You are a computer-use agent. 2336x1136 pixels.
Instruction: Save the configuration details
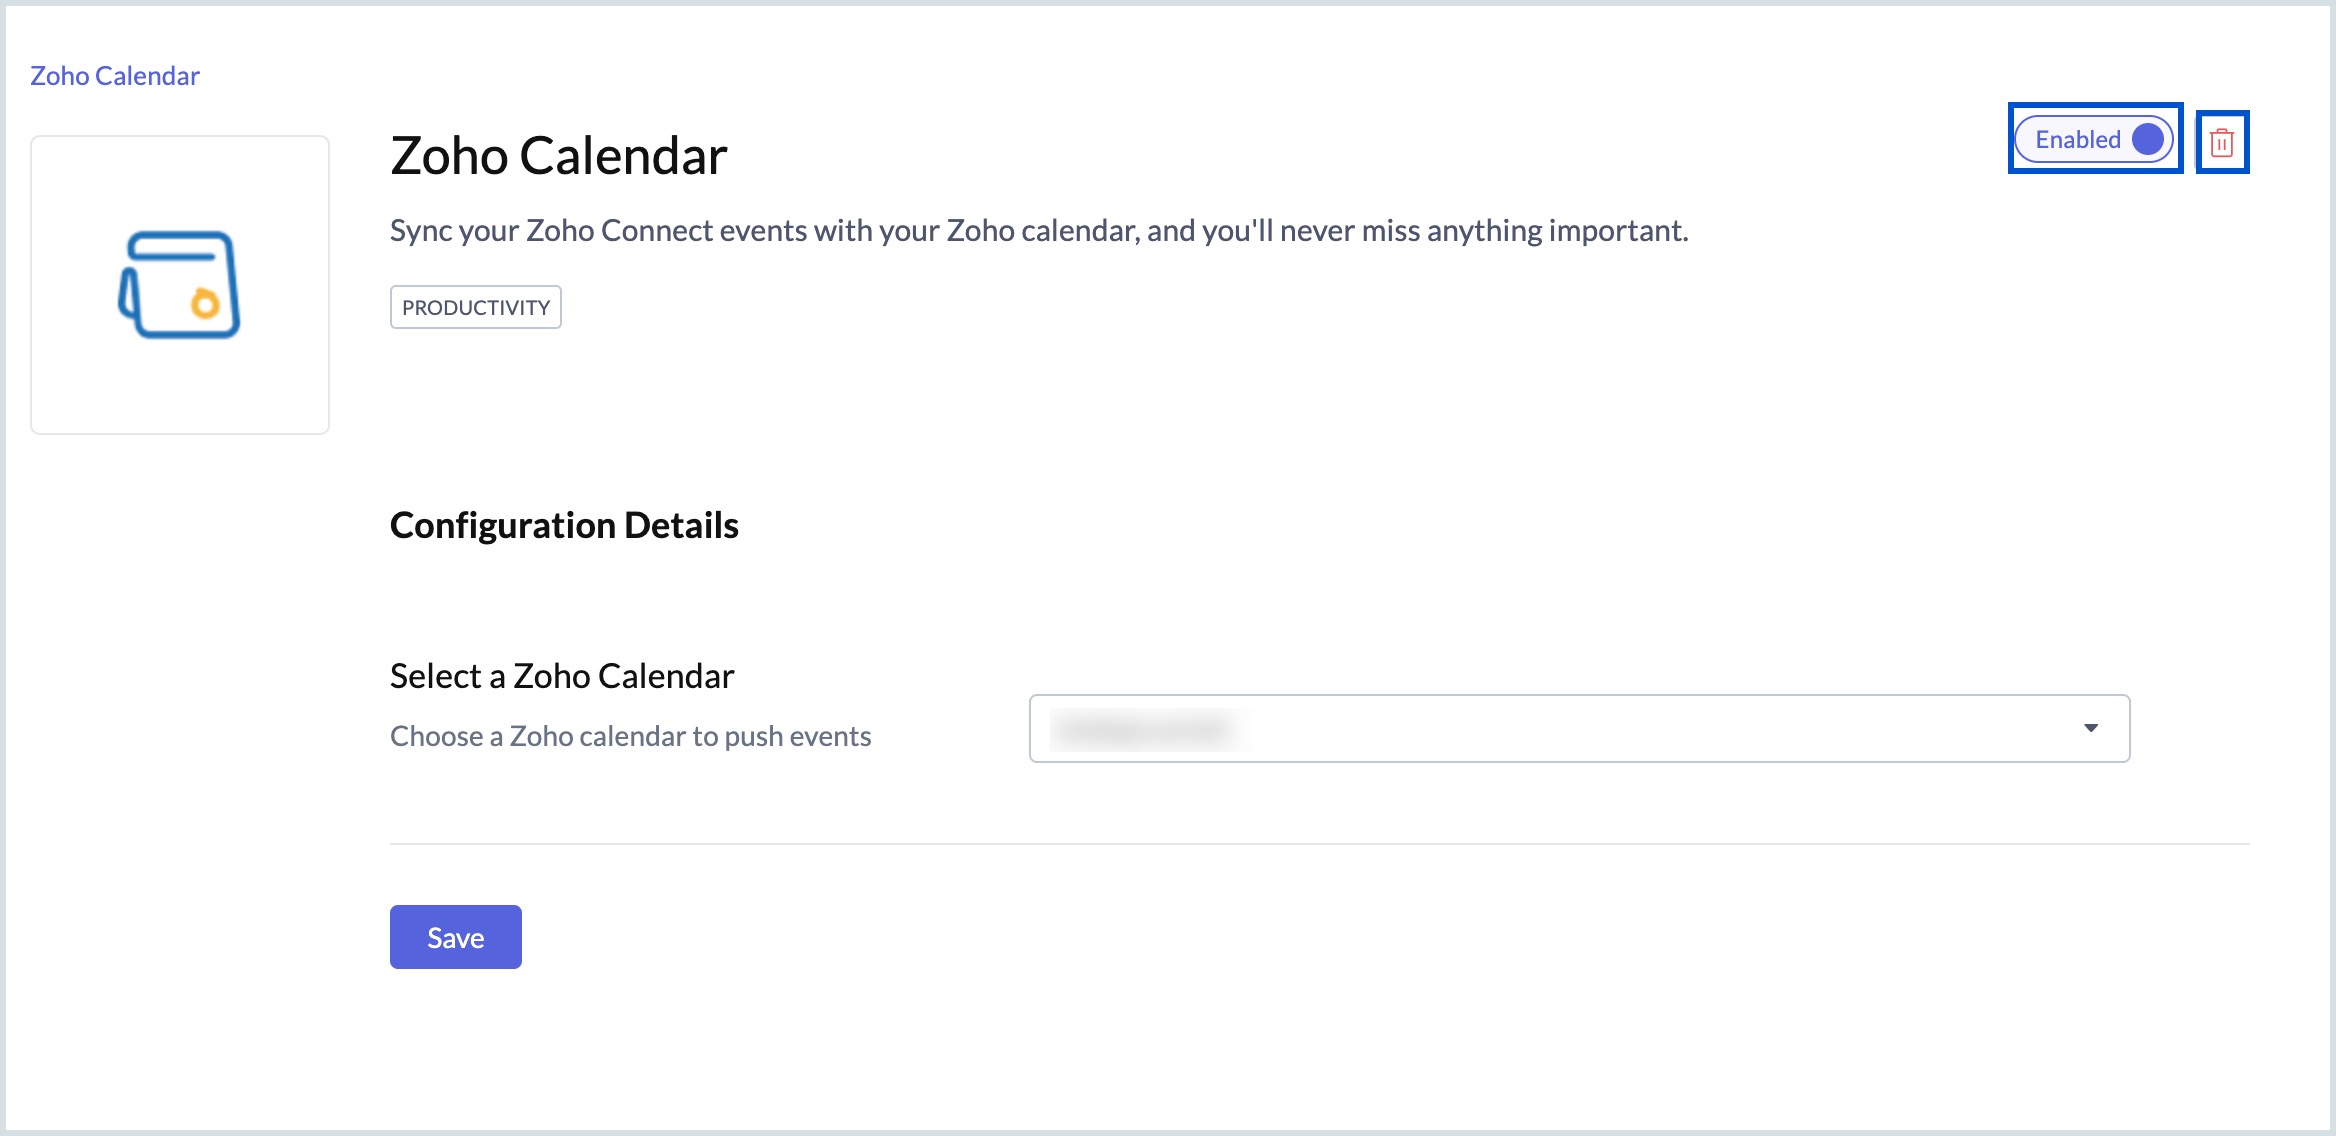(455, 937)
